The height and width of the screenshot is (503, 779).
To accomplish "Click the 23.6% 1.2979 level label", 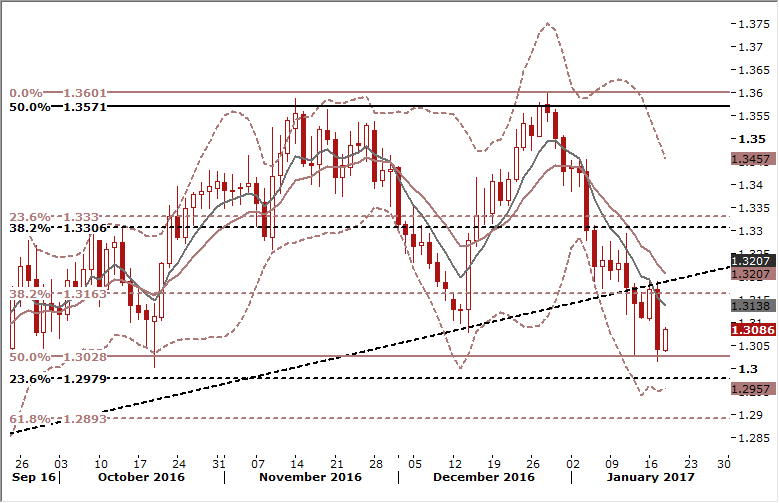I will coord(58,379).
